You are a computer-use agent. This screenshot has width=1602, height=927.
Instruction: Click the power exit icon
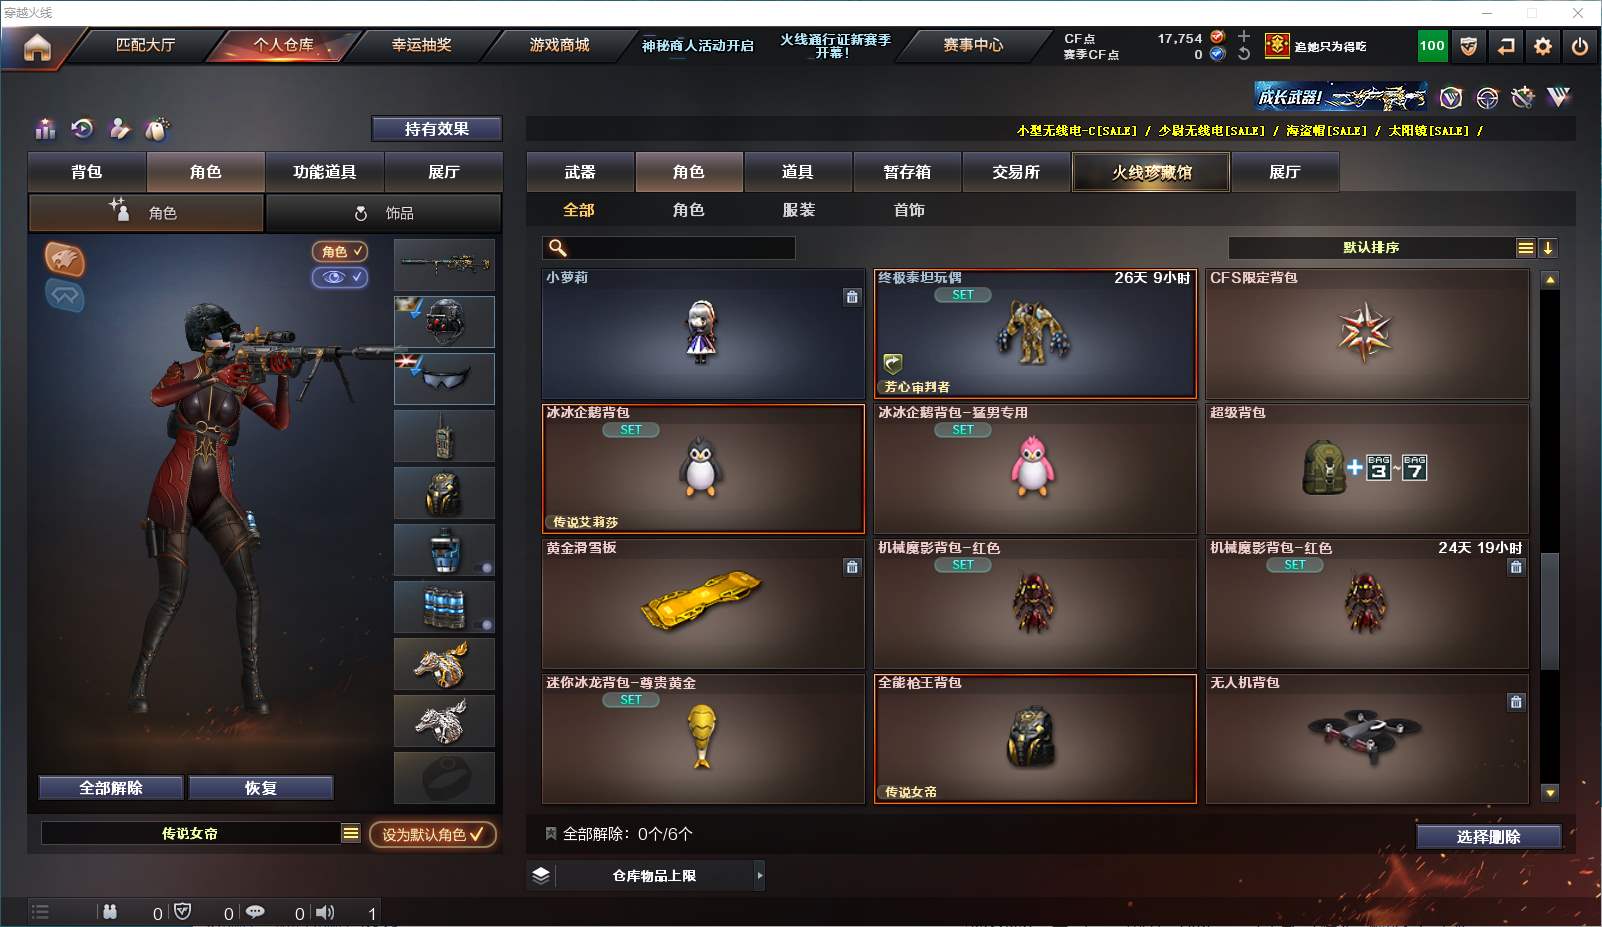[x=1580, y=46]
